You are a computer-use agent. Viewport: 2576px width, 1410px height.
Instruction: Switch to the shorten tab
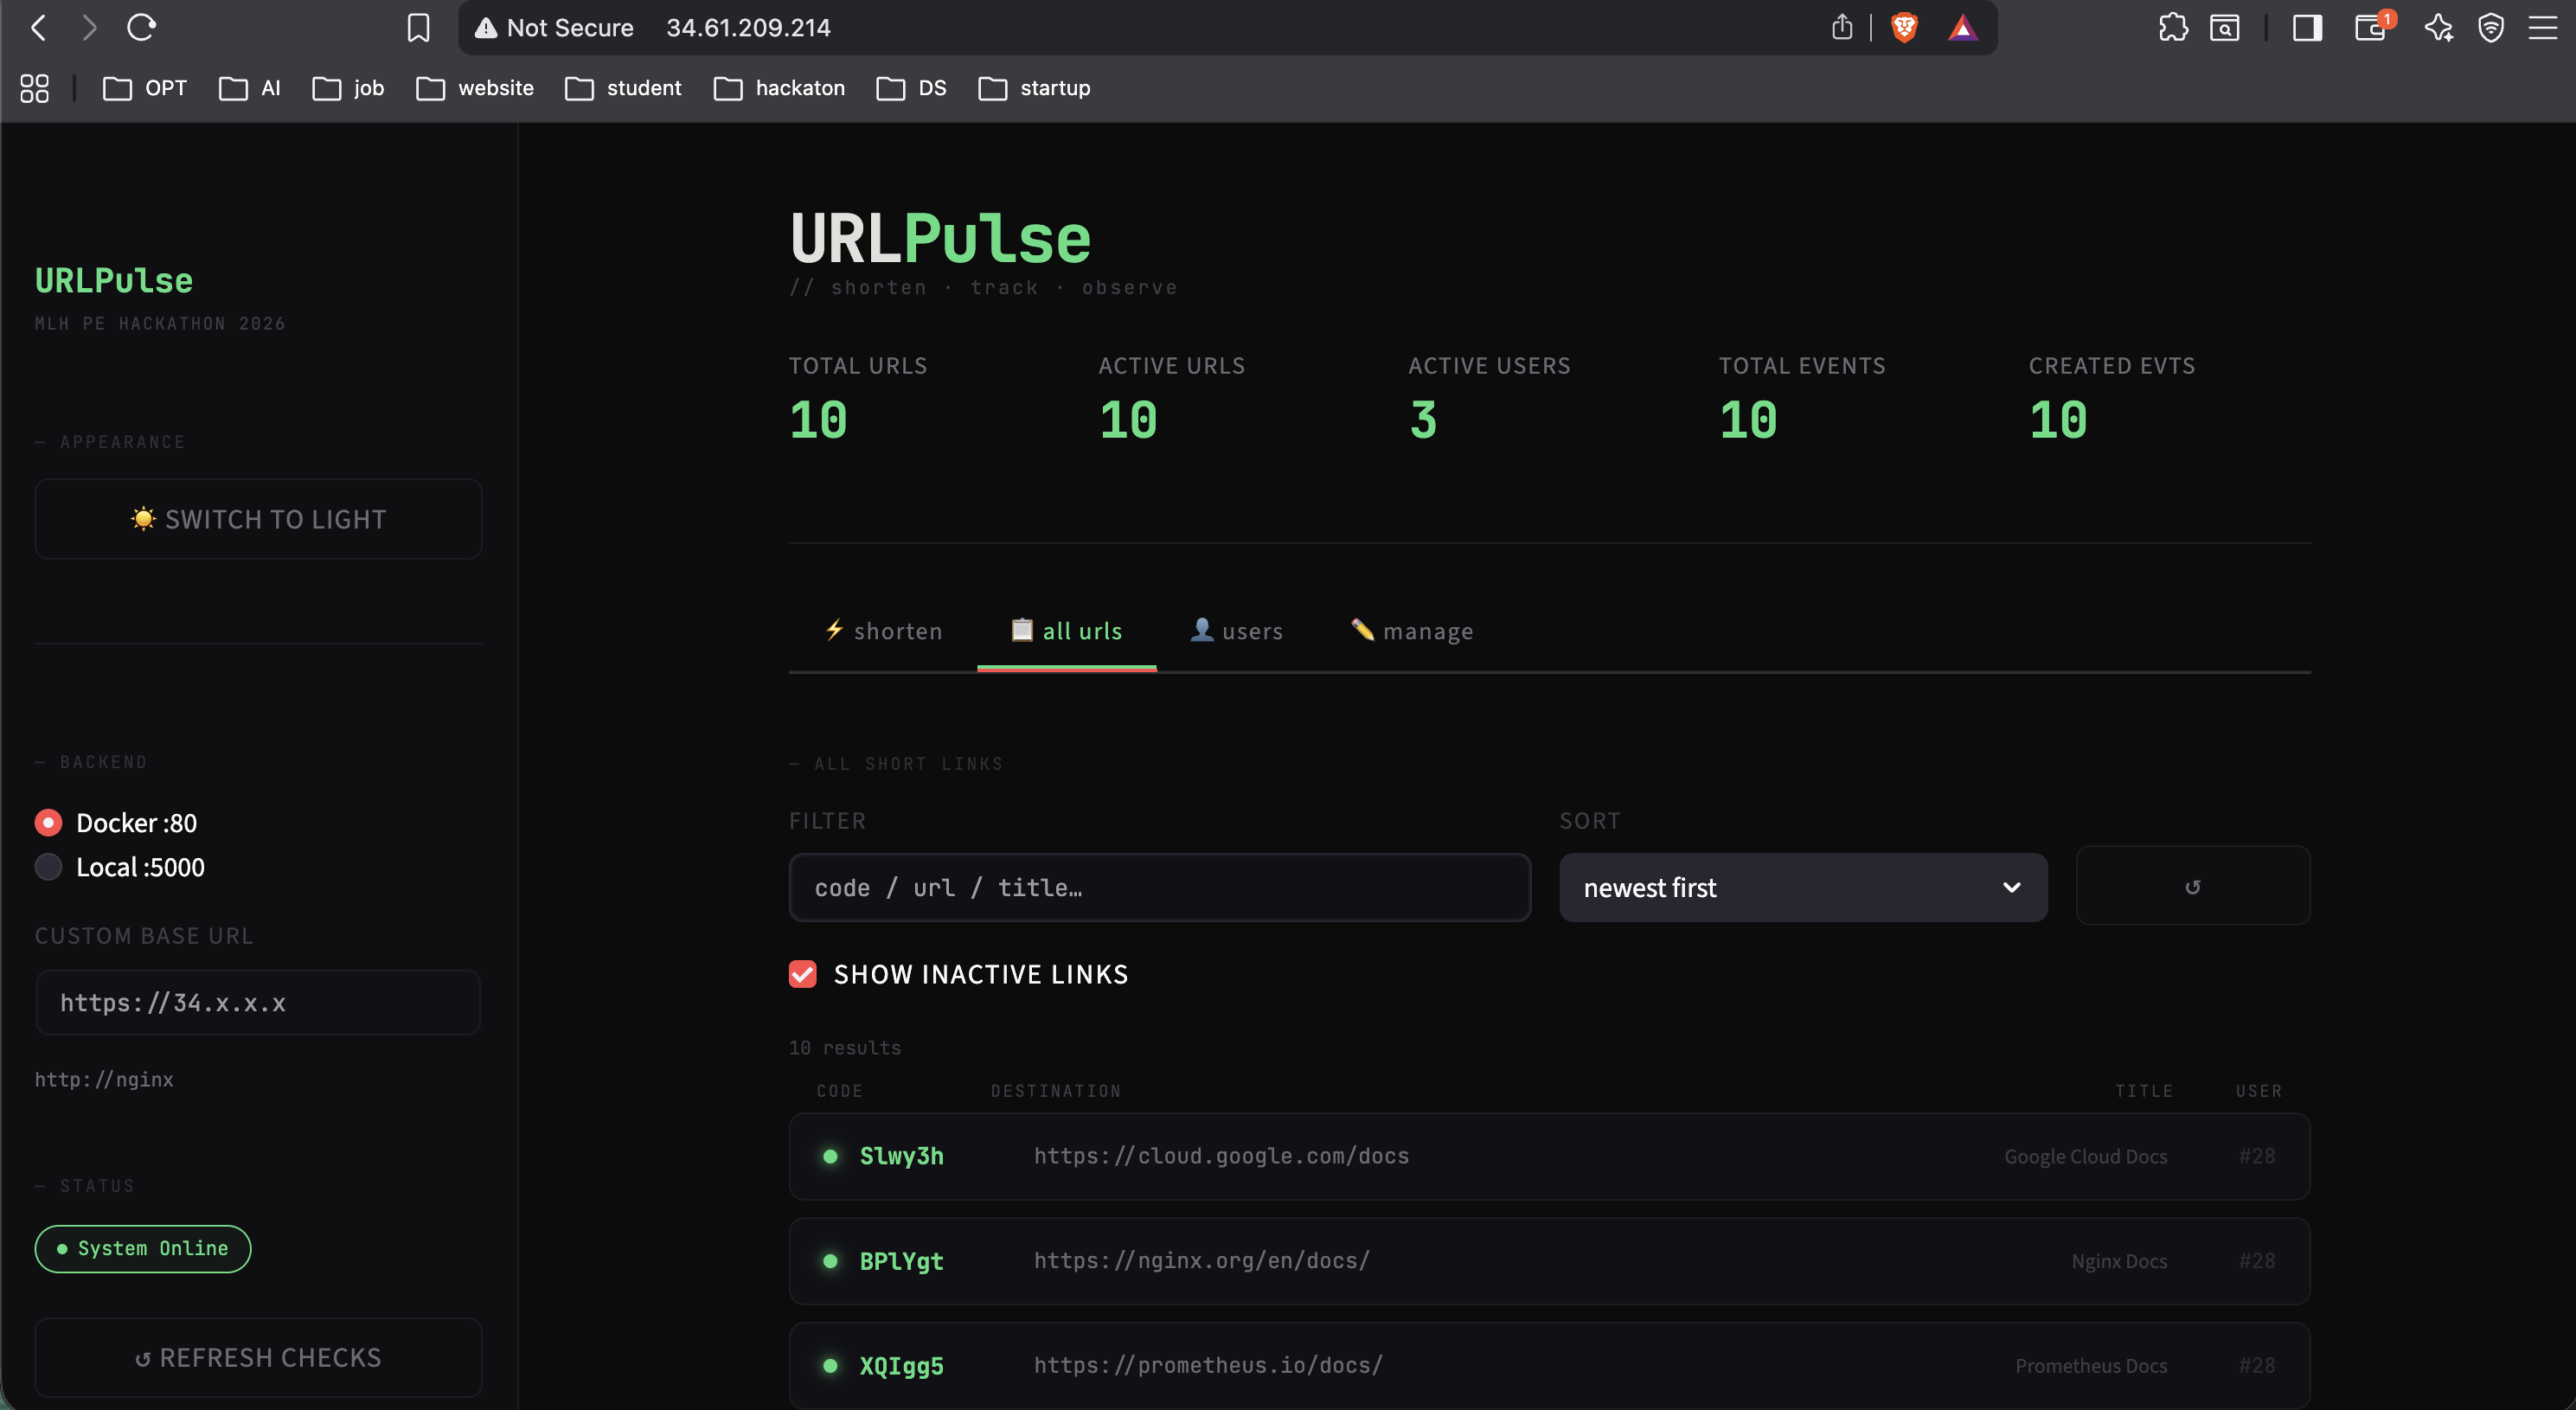(x=883, y=631)
